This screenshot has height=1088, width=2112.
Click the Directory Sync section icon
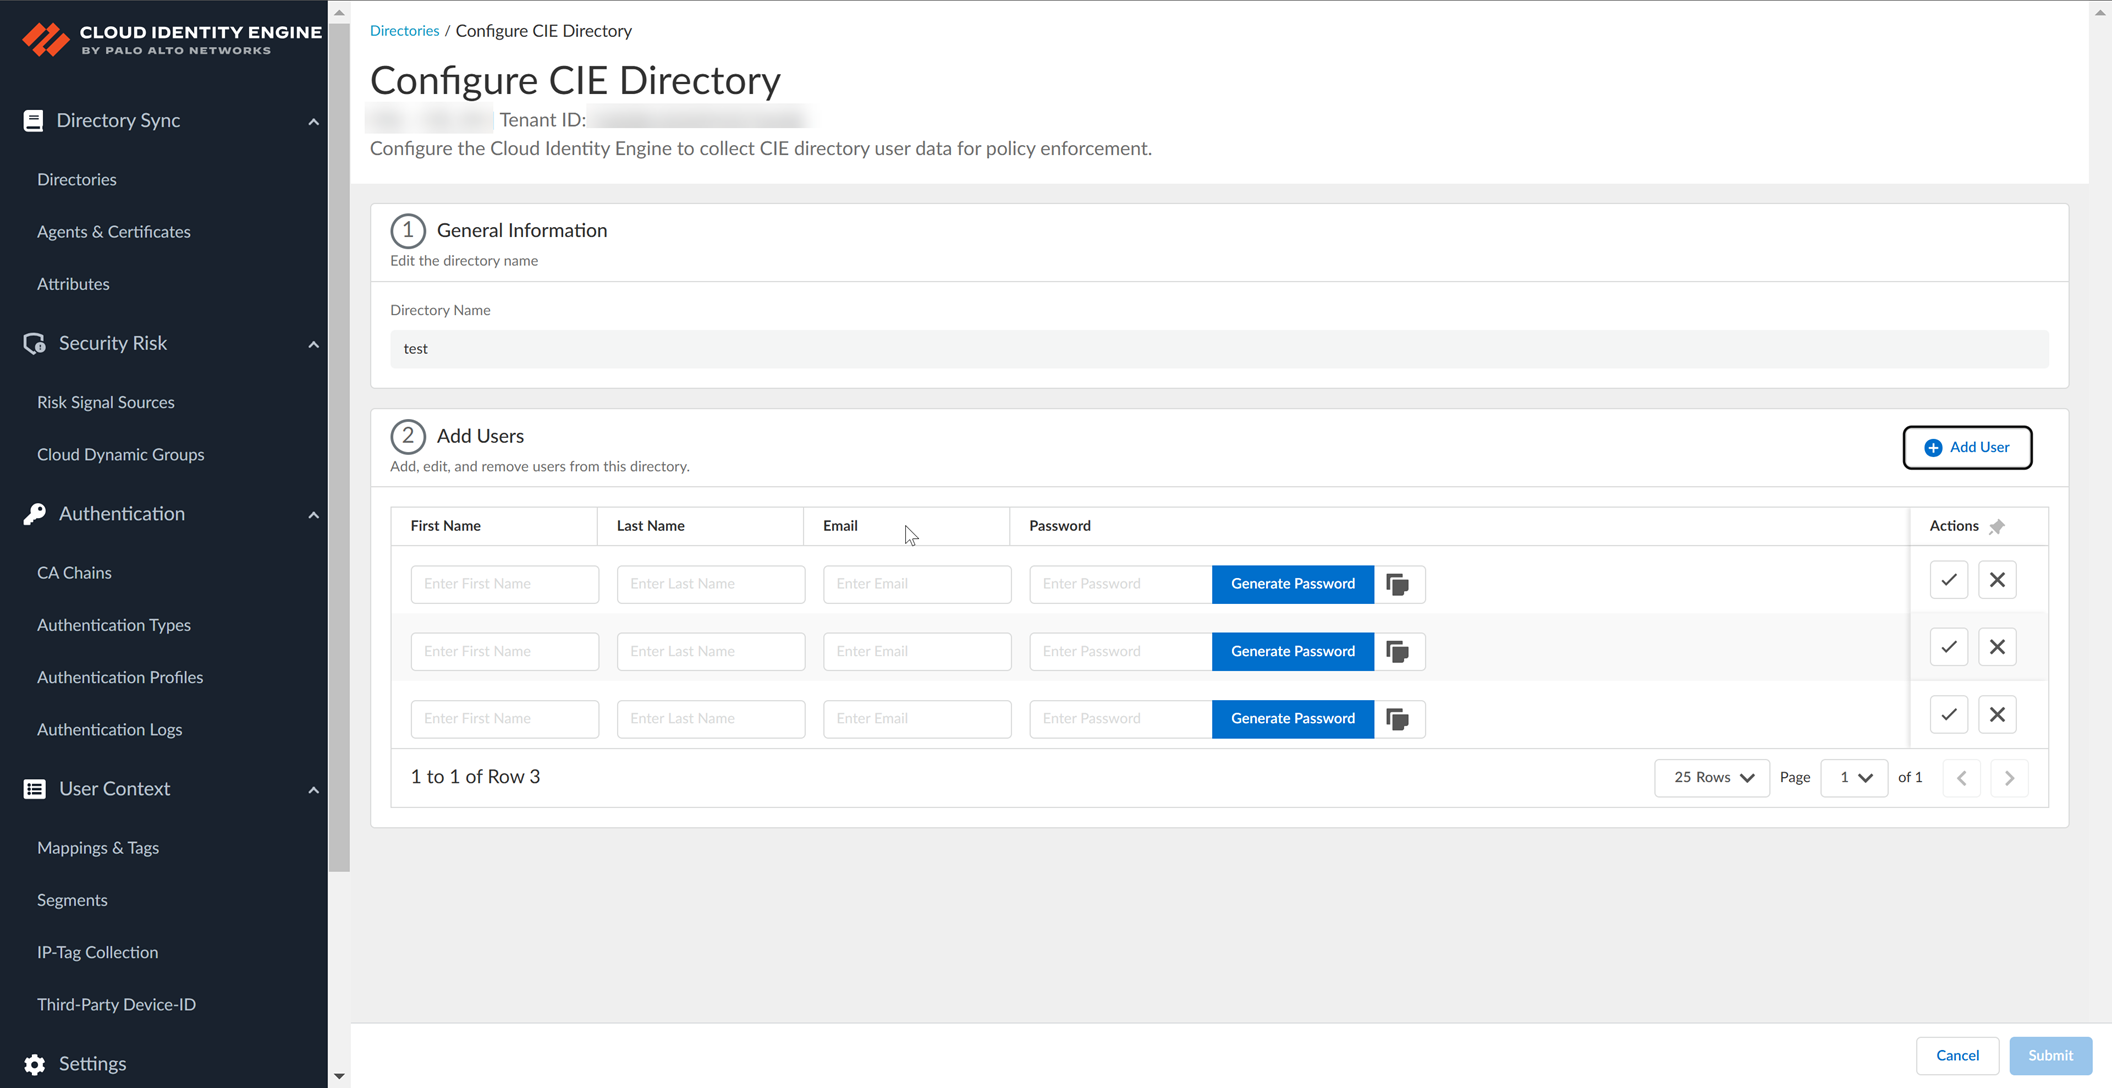[33, 121]
